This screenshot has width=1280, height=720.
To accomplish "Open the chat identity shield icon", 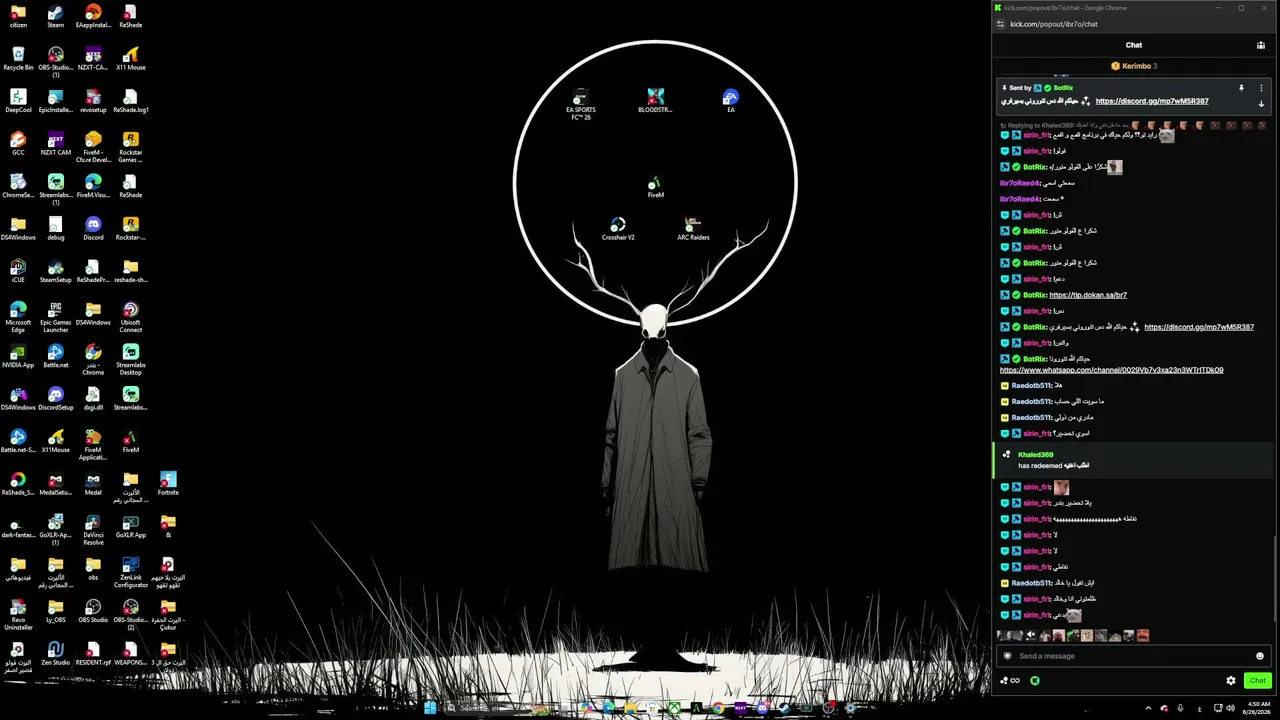I will pos(1007,656).
